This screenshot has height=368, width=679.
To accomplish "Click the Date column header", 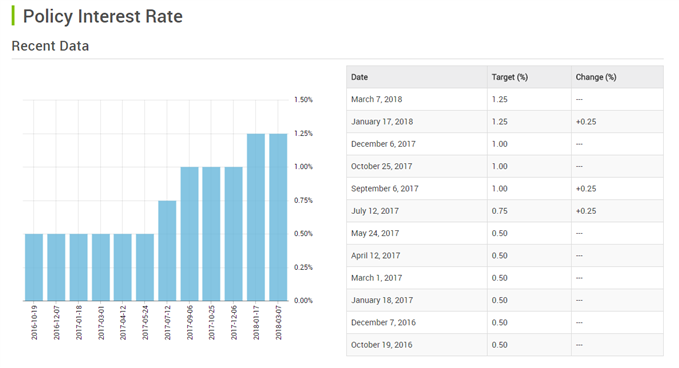I will [417, 77].
